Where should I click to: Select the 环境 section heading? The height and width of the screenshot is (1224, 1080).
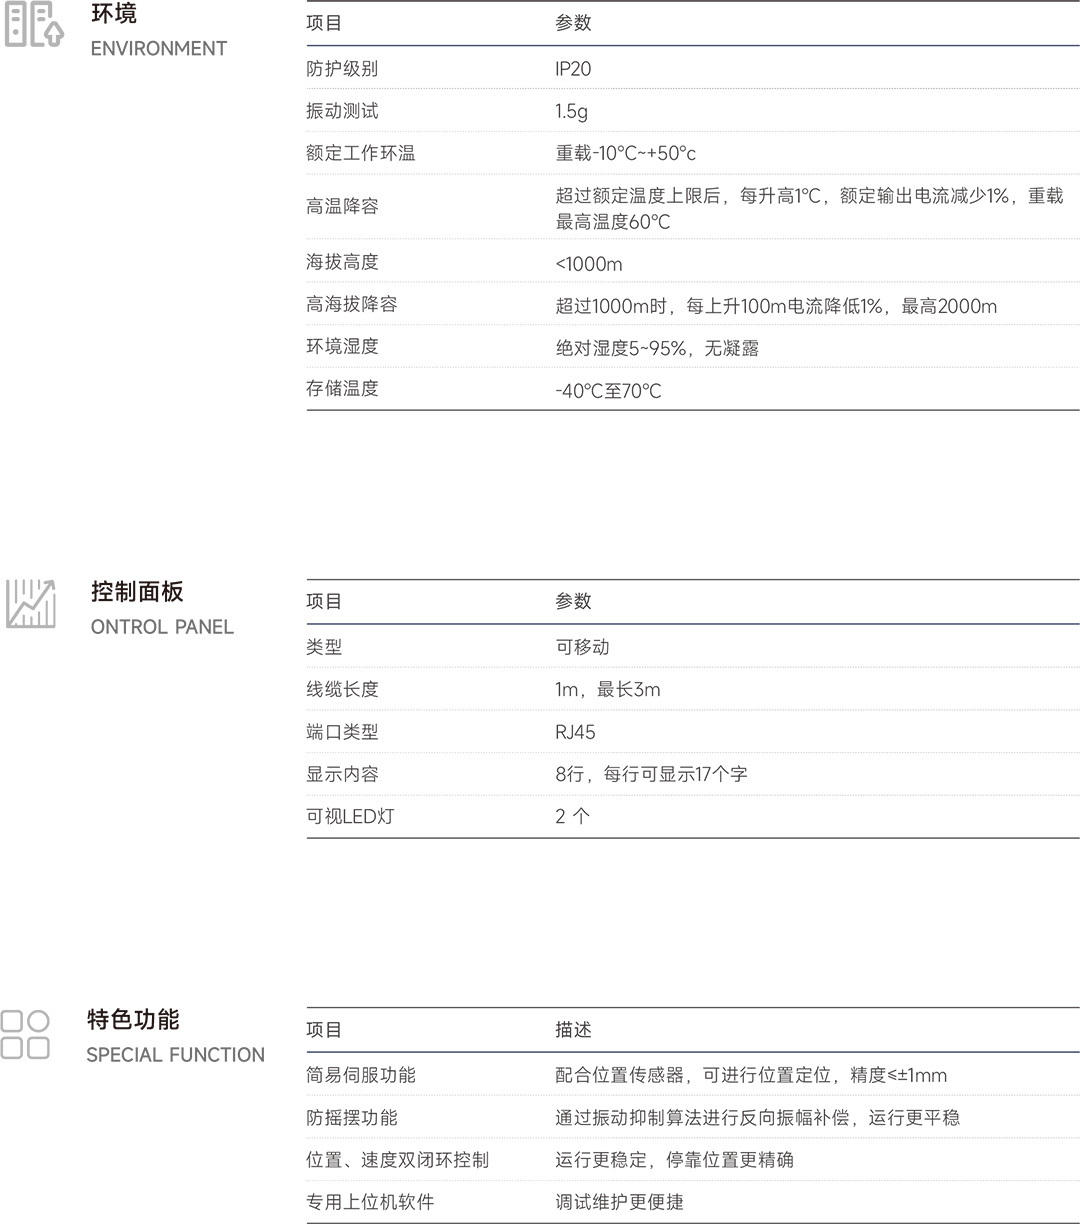[x=114, y=14]
